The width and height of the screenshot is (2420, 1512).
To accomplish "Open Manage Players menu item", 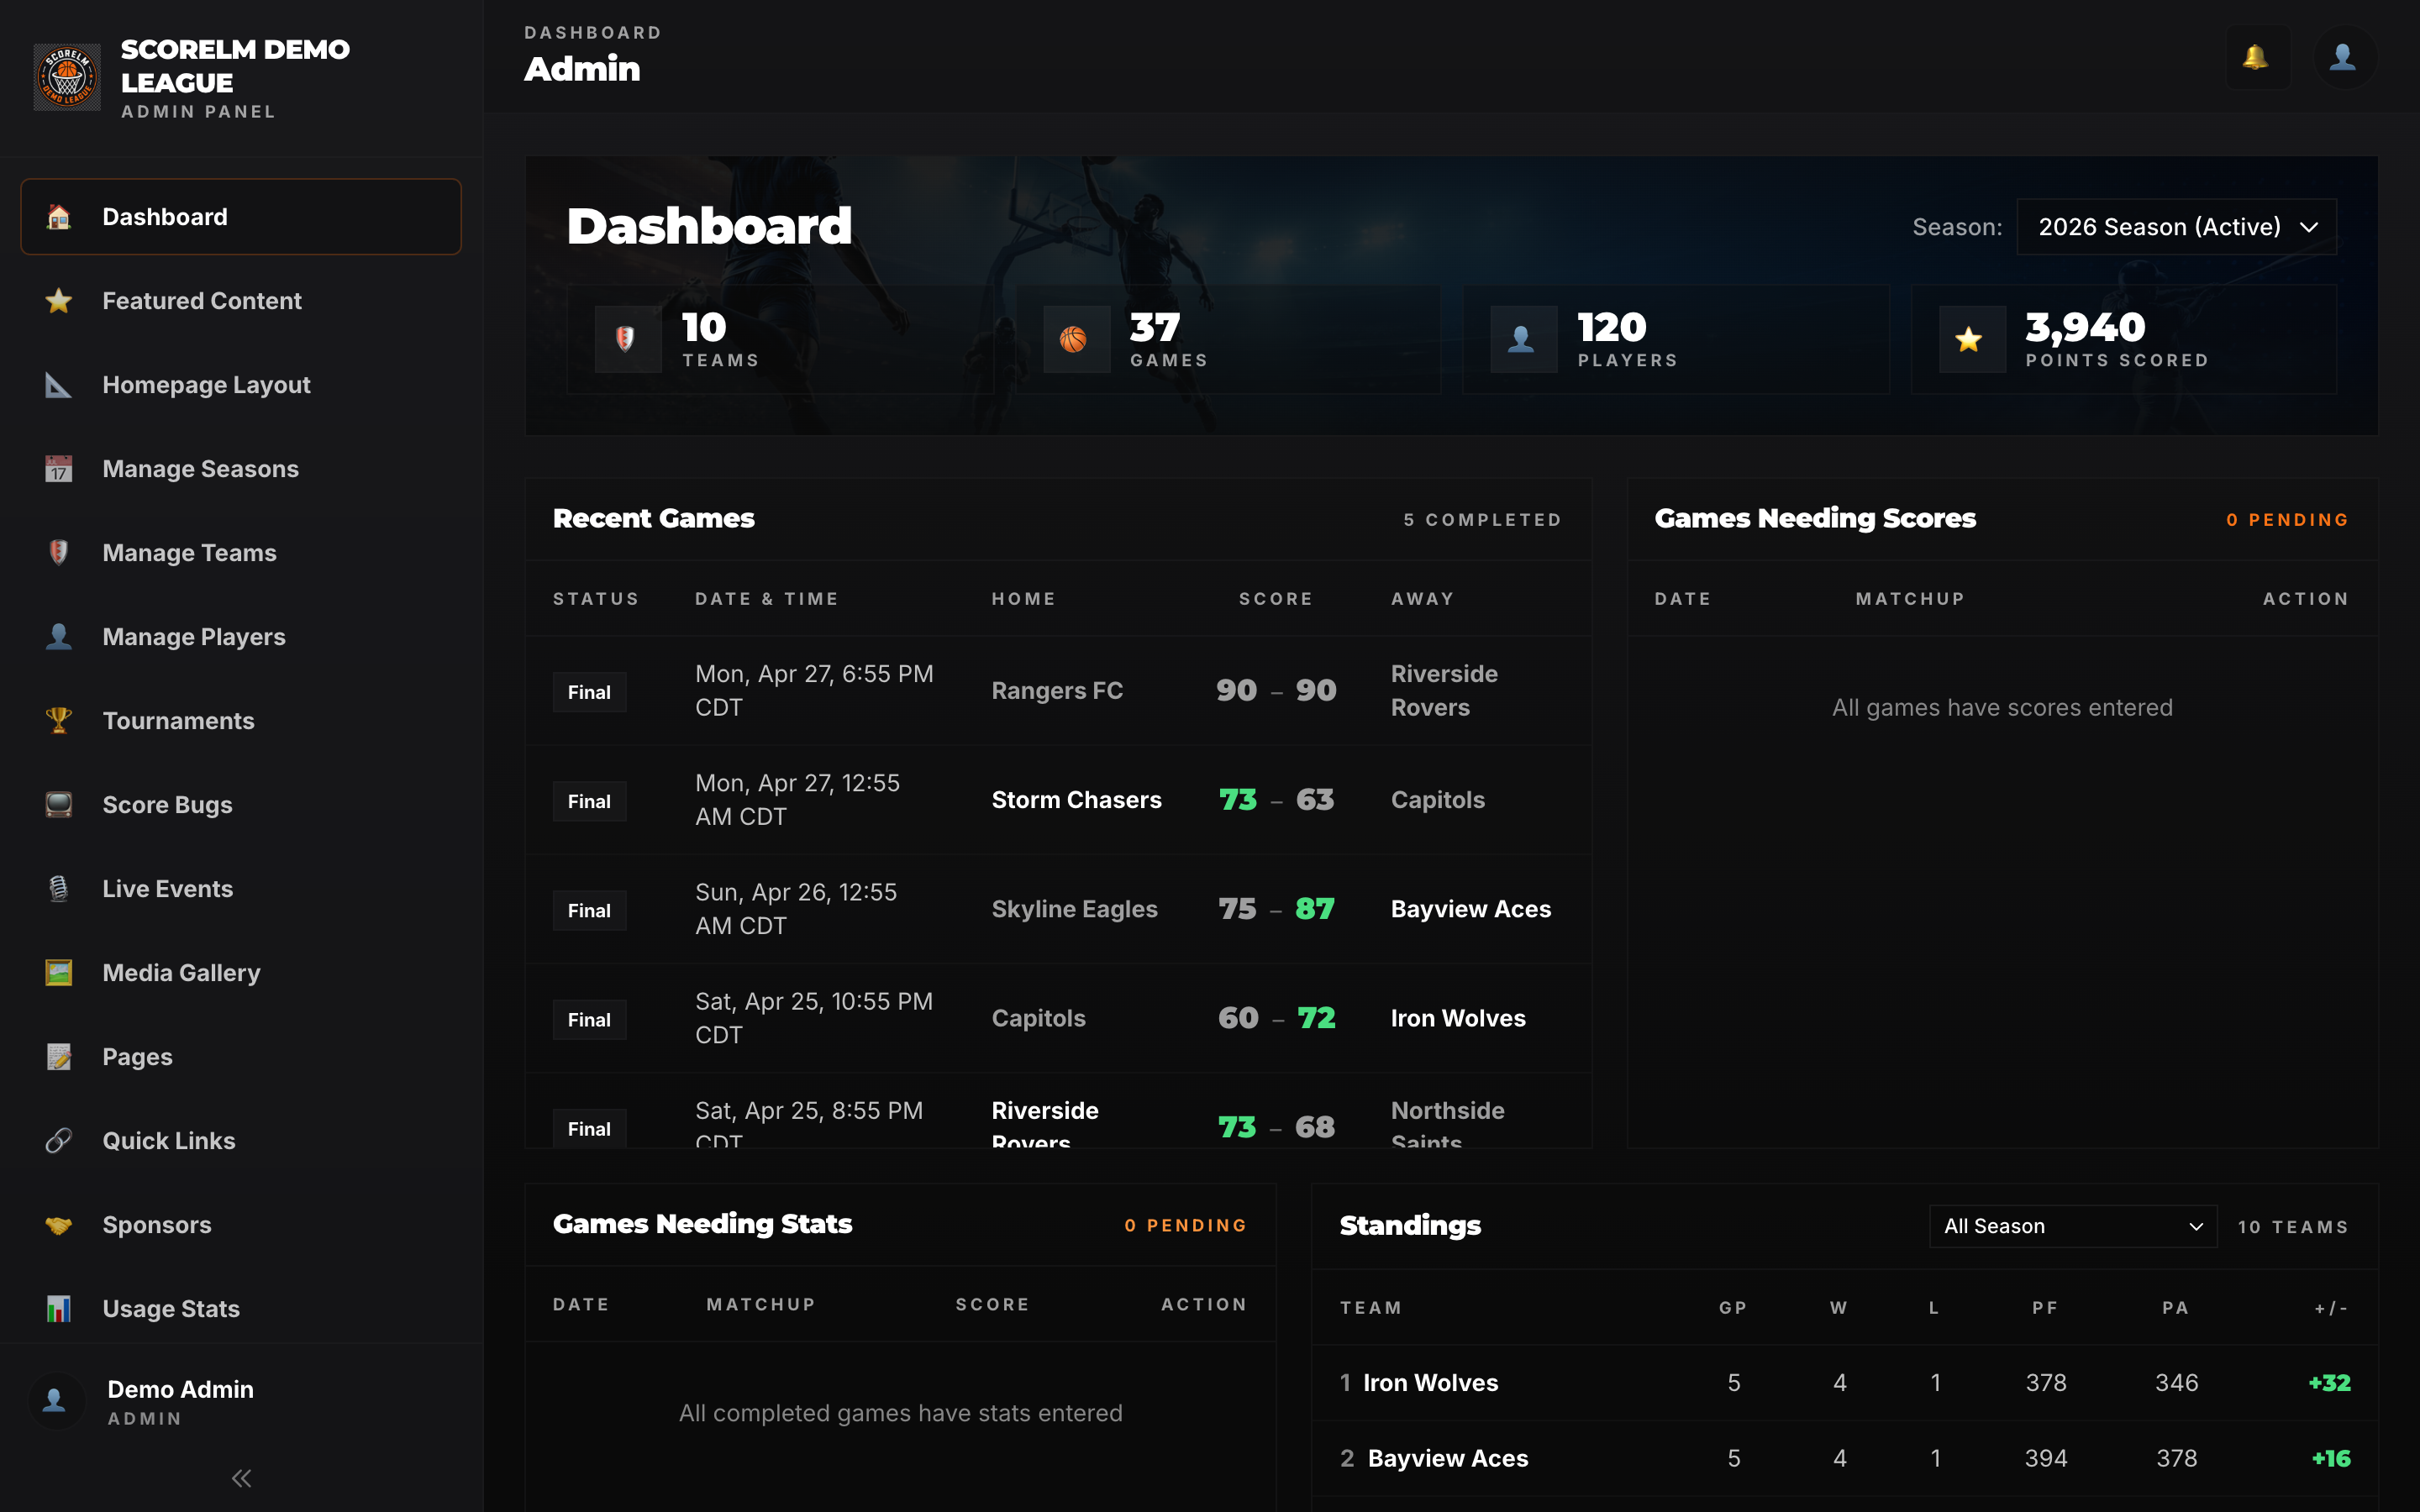I will click(x=241, y=637).
